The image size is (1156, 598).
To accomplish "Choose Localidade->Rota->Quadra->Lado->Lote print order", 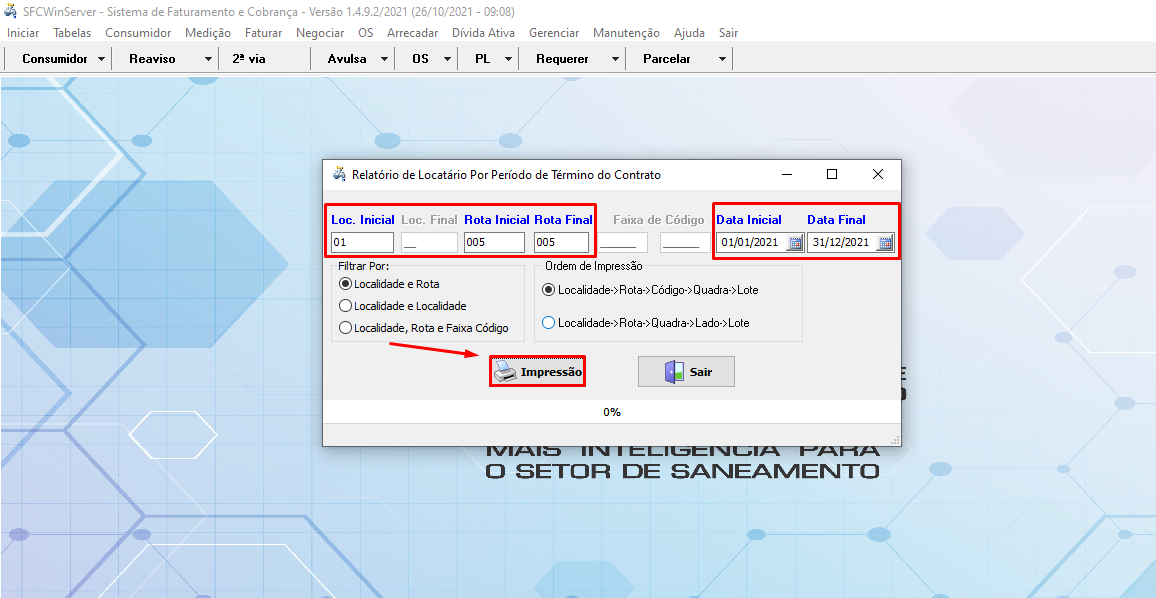I will [x=548, y=323].
